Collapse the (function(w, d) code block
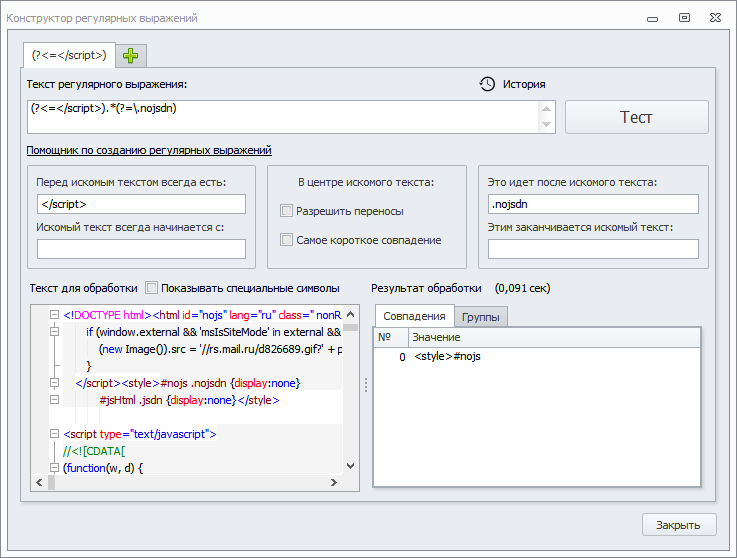This screenshot has width=737, height=558. pos(55,467)
